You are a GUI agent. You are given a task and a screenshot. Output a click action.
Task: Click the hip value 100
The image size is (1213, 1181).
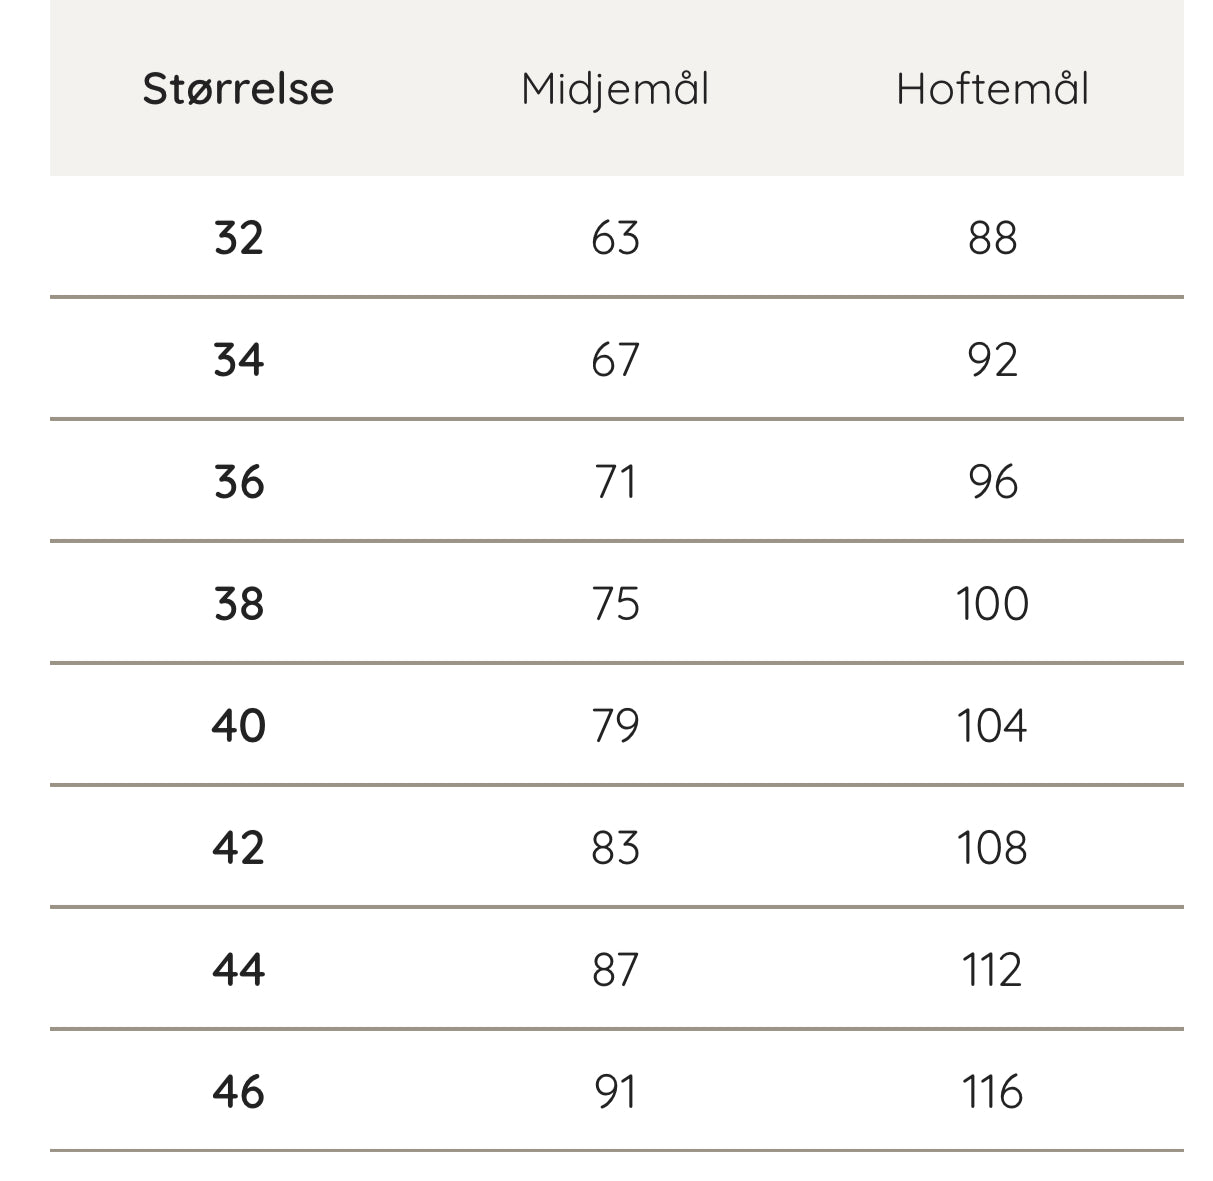(x=992, y=604)
